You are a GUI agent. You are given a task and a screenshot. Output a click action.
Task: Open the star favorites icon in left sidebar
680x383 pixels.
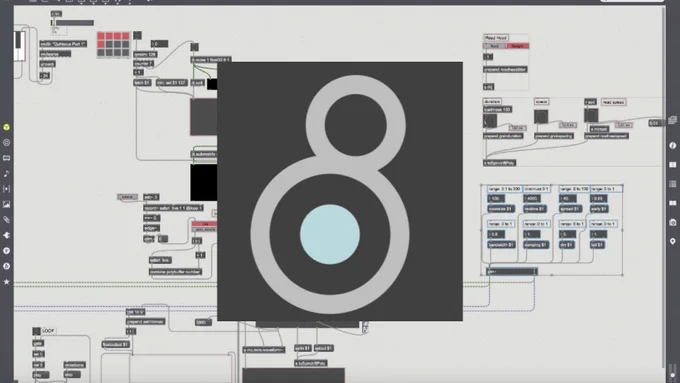coord(7,282)
